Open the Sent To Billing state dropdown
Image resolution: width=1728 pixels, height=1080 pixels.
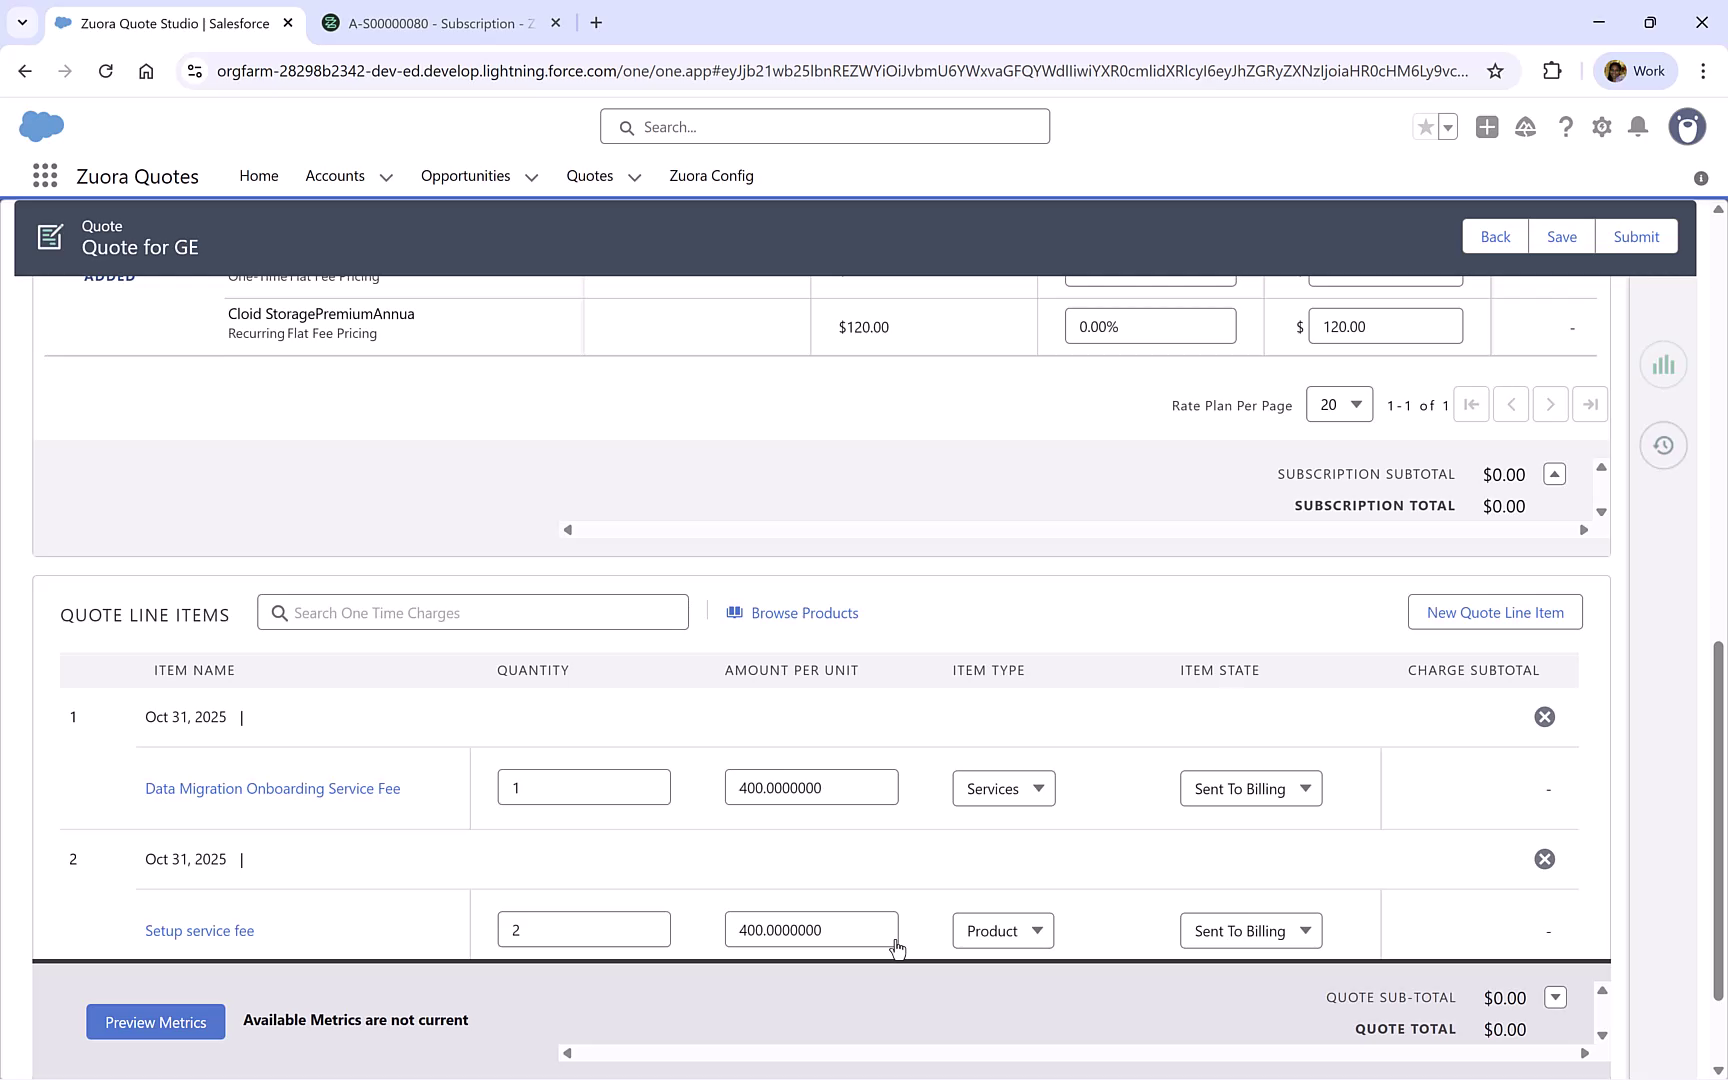pyautogui.click(x=1250, y=788)
